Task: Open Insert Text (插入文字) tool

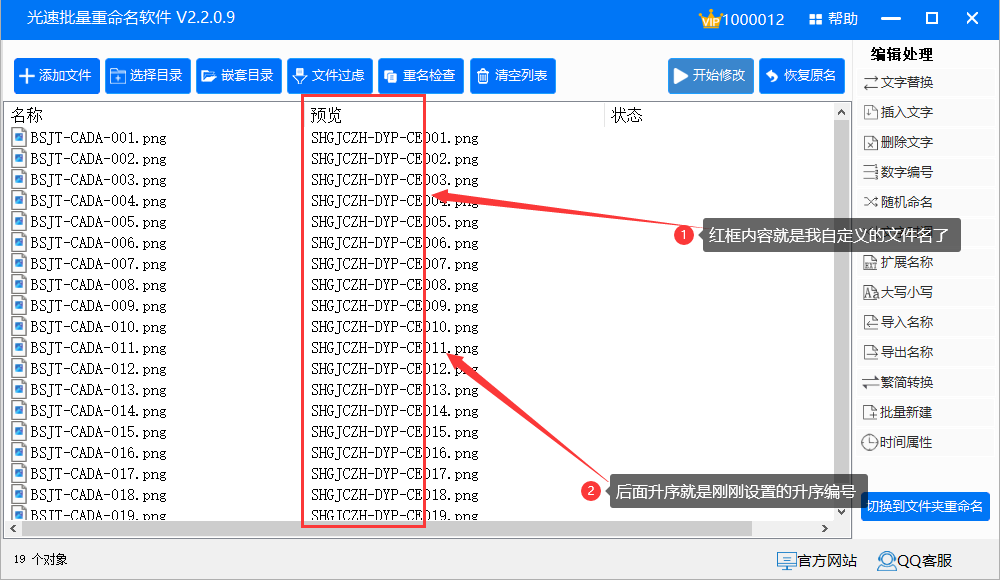Action: click(x=899, y=112)
